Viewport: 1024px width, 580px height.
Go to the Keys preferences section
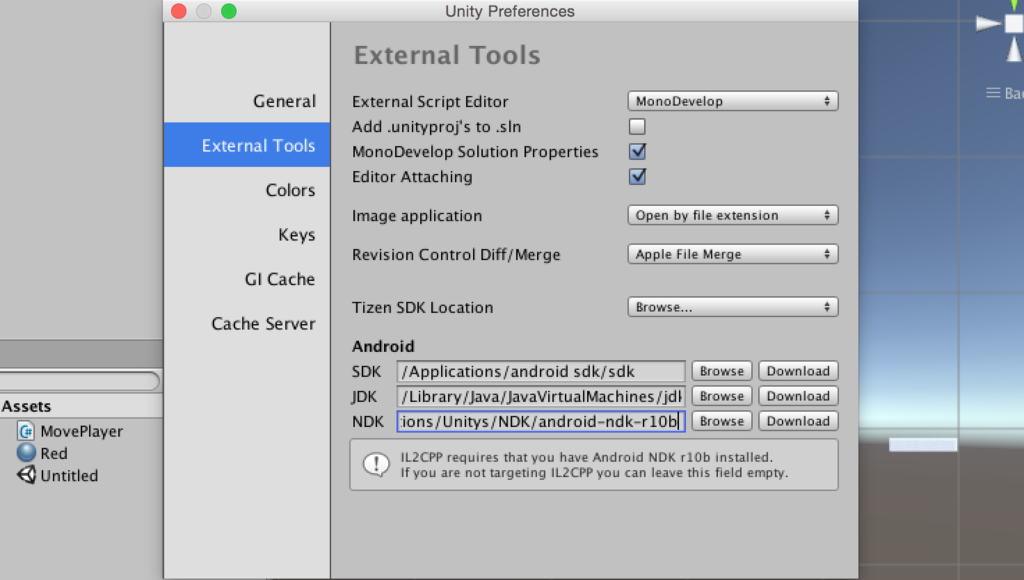click(296, 234)
